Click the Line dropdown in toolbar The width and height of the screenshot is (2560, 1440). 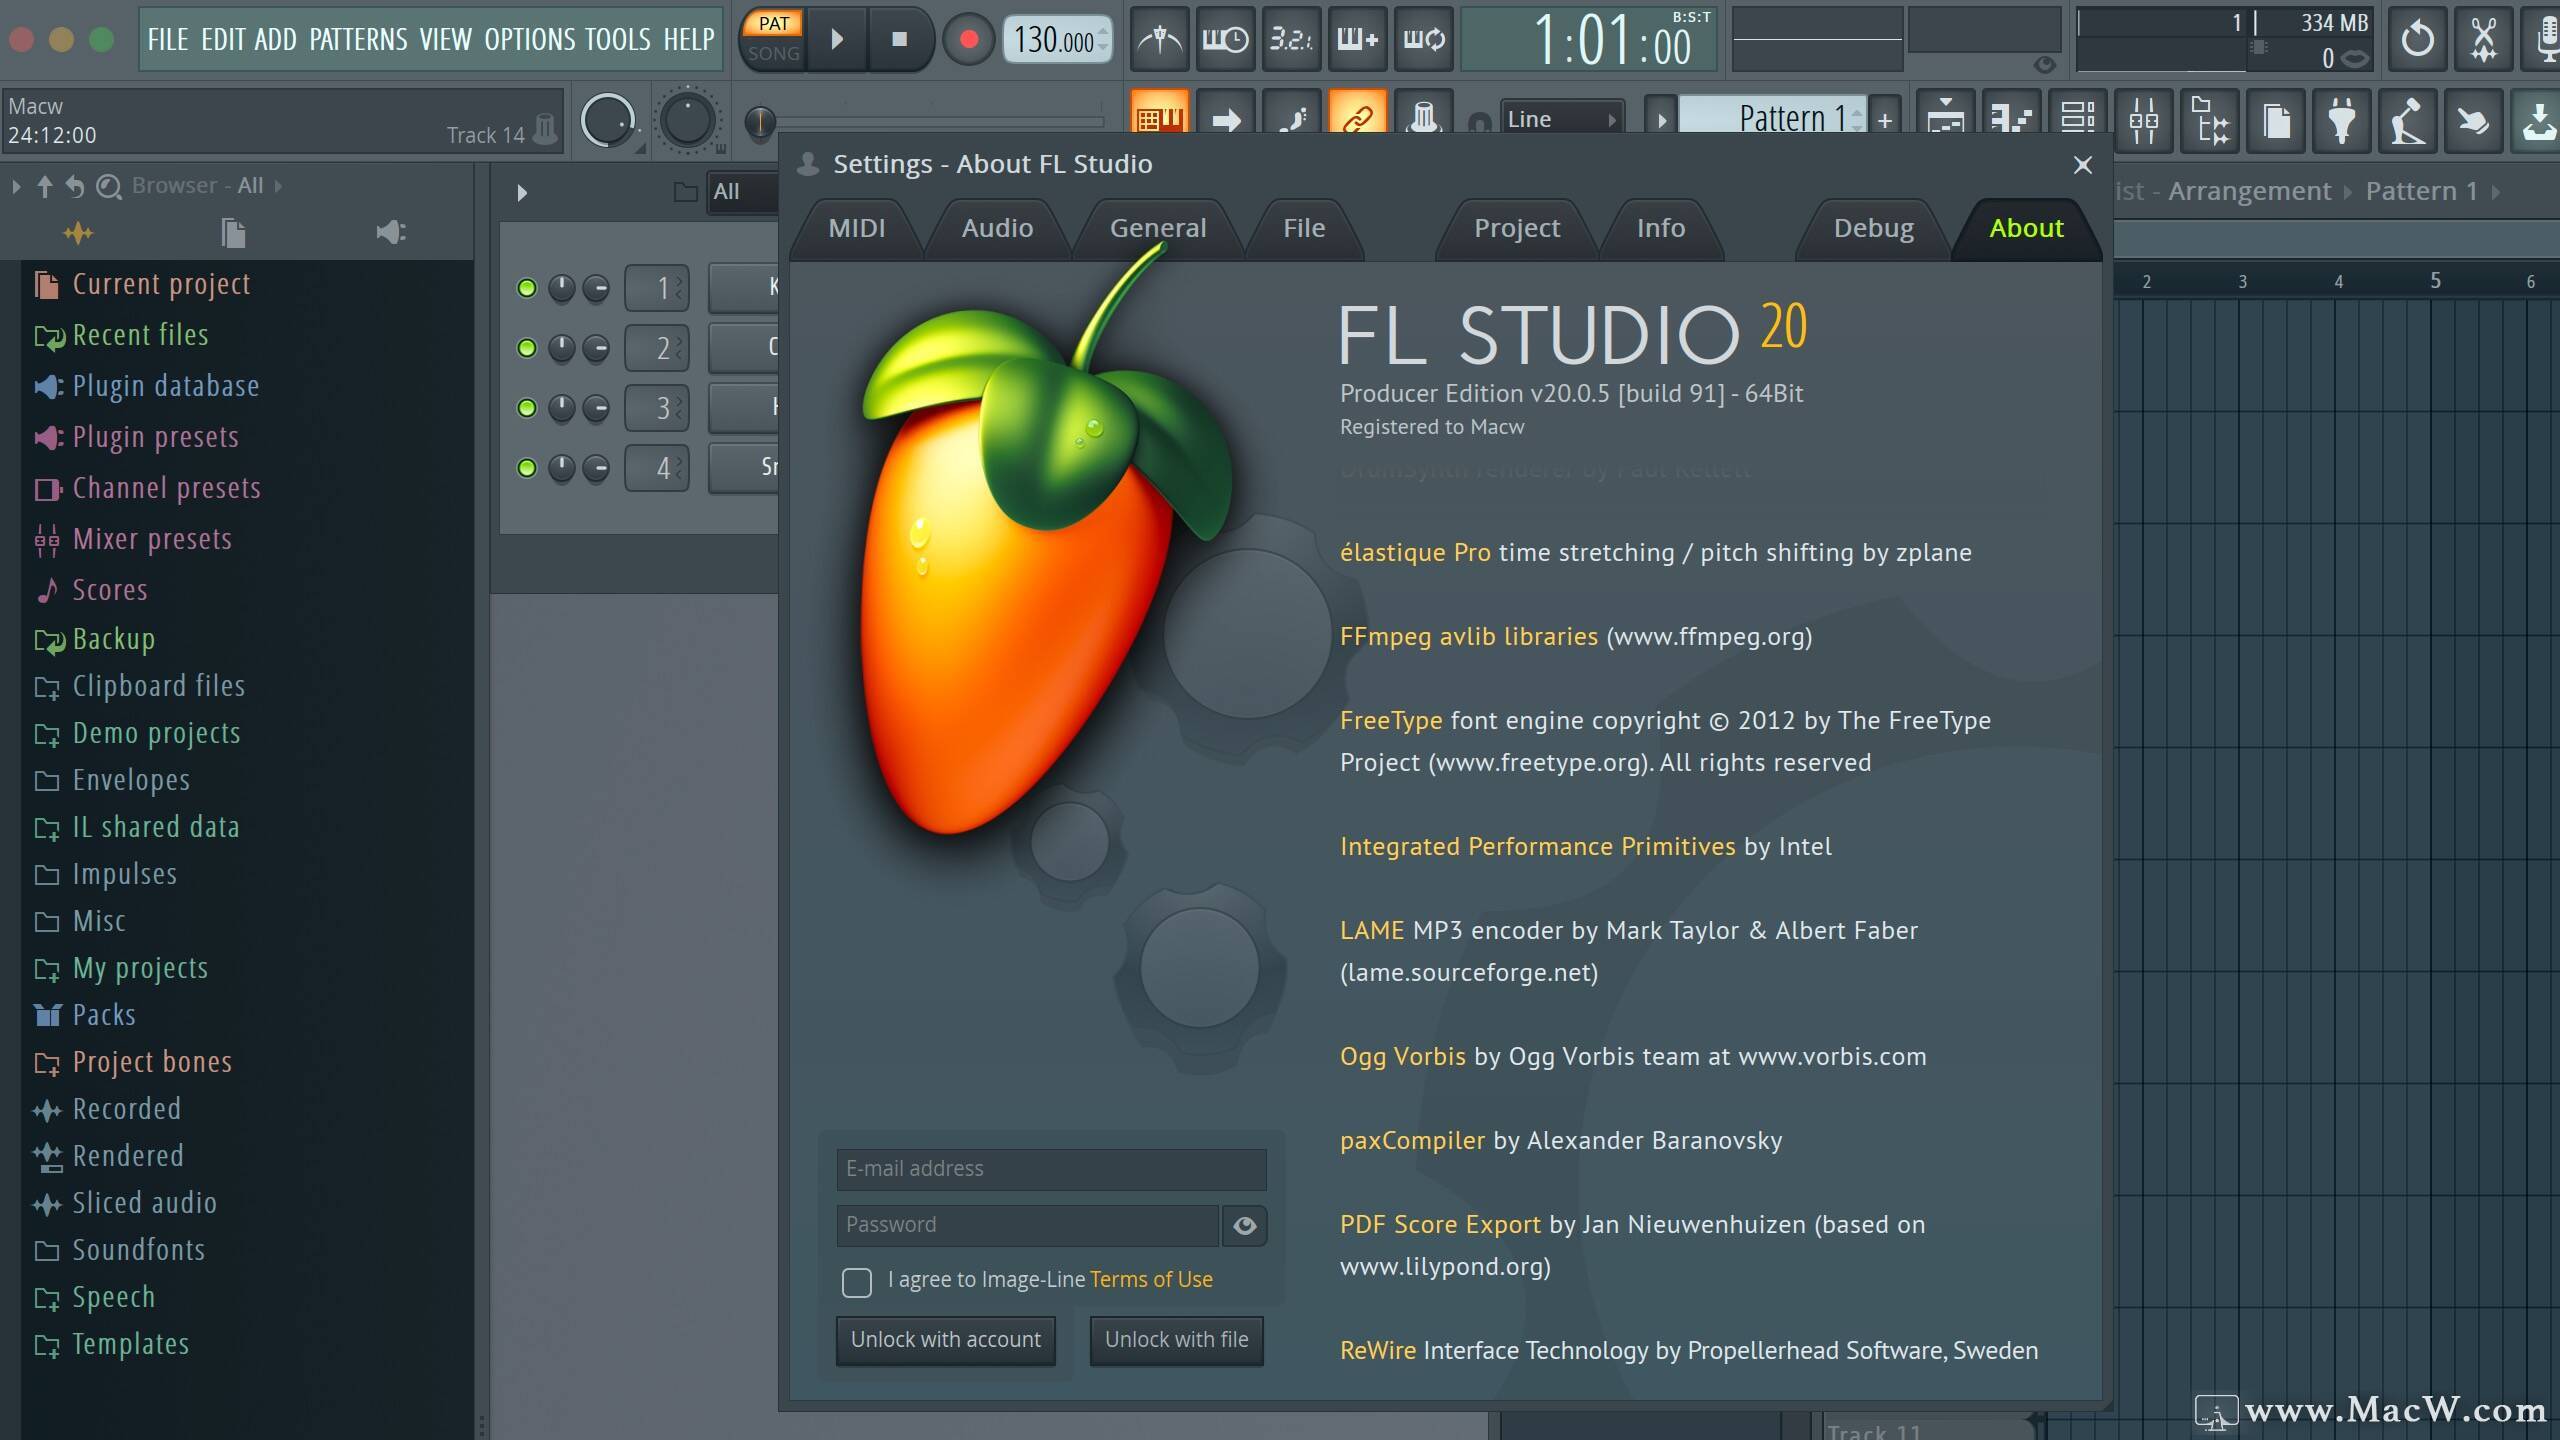[x=1558, y=118]
